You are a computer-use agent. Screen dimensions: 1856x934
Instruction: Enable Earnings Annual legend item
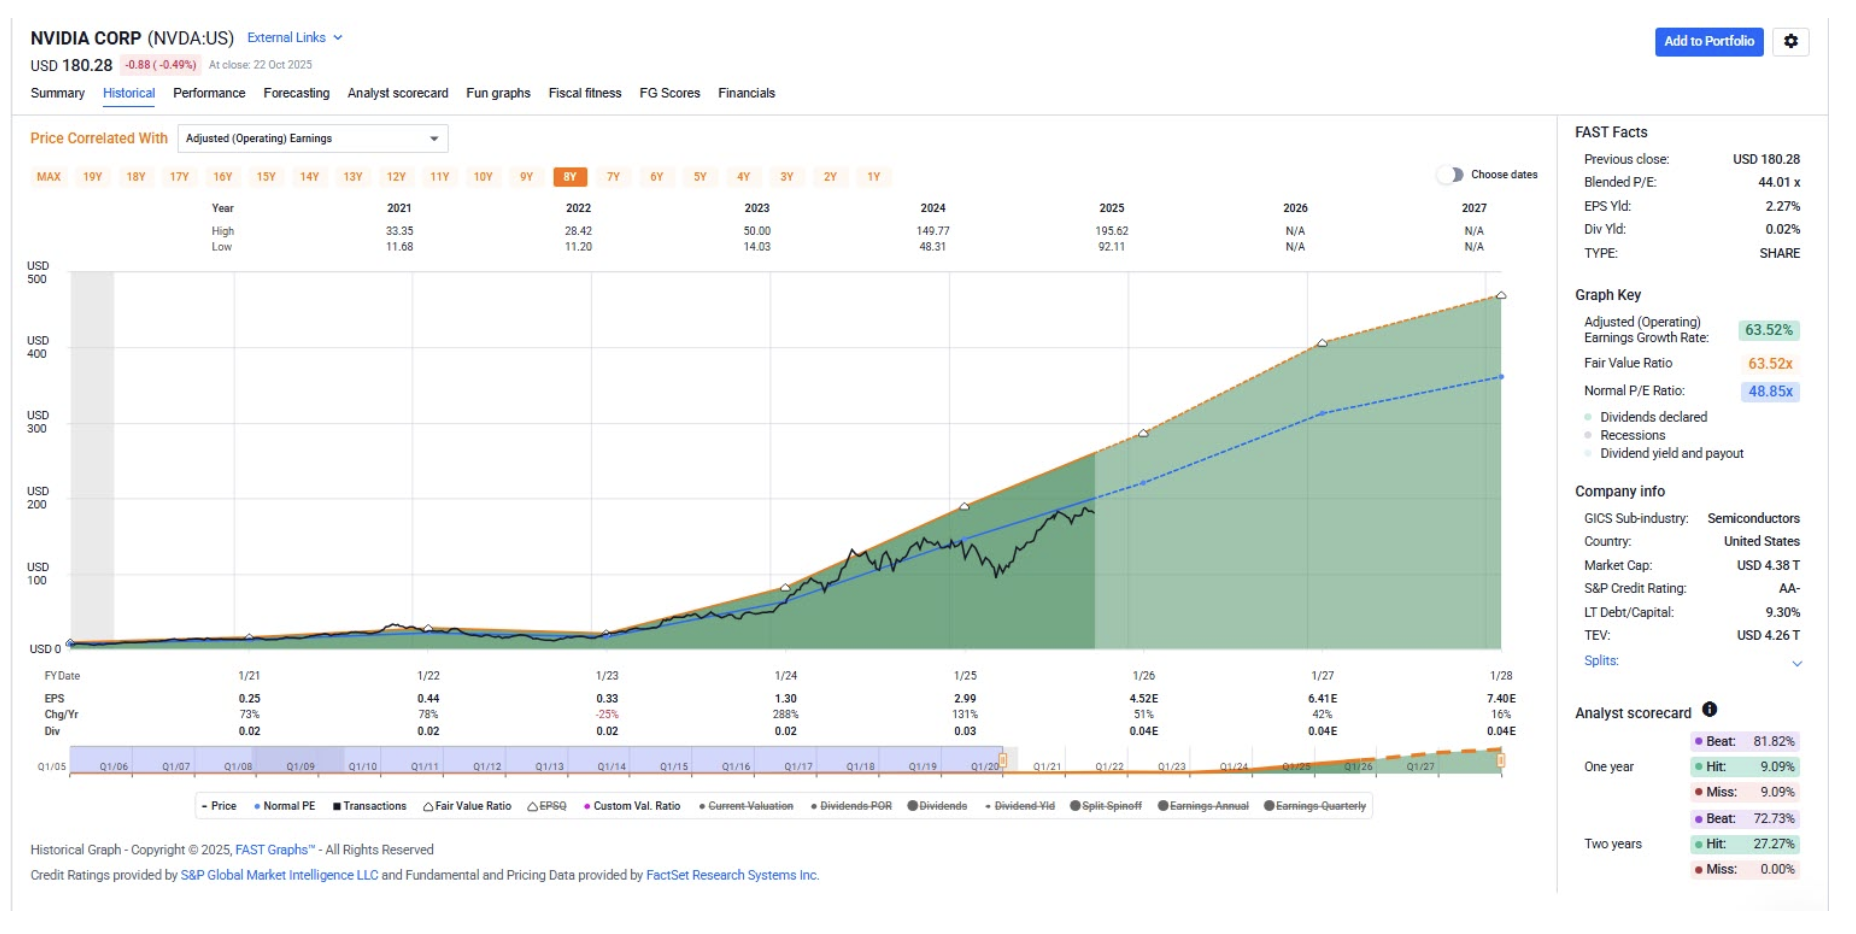pos(1203,806)
